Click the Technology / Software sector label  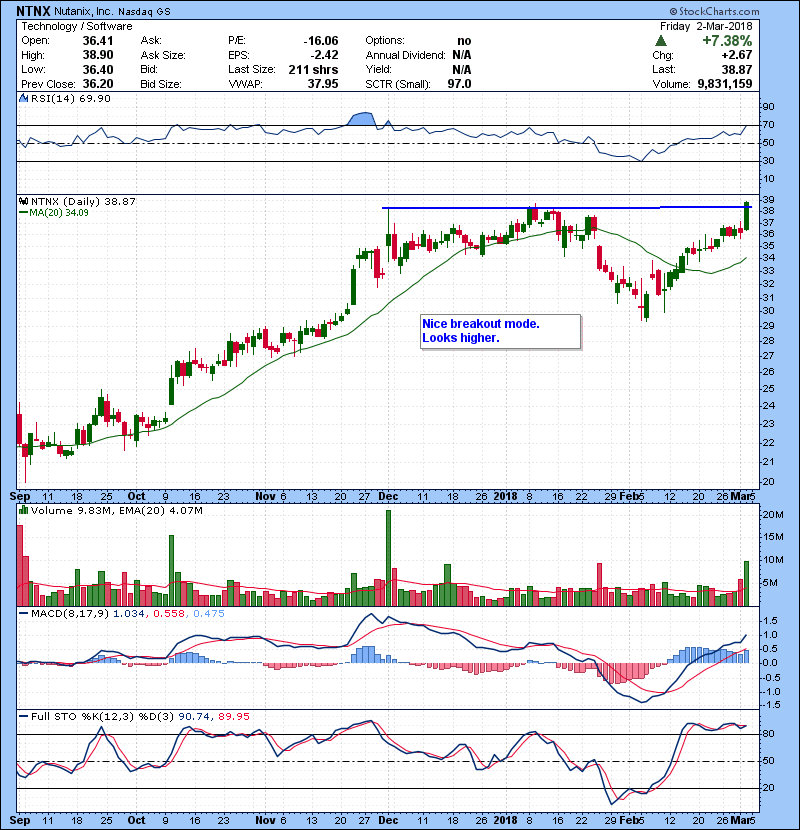[x=77, y=26]
